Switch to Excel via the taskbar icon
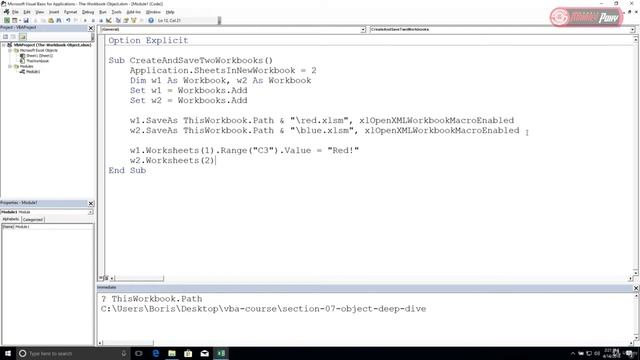This screenshot has width=640, height=360. 221,353
